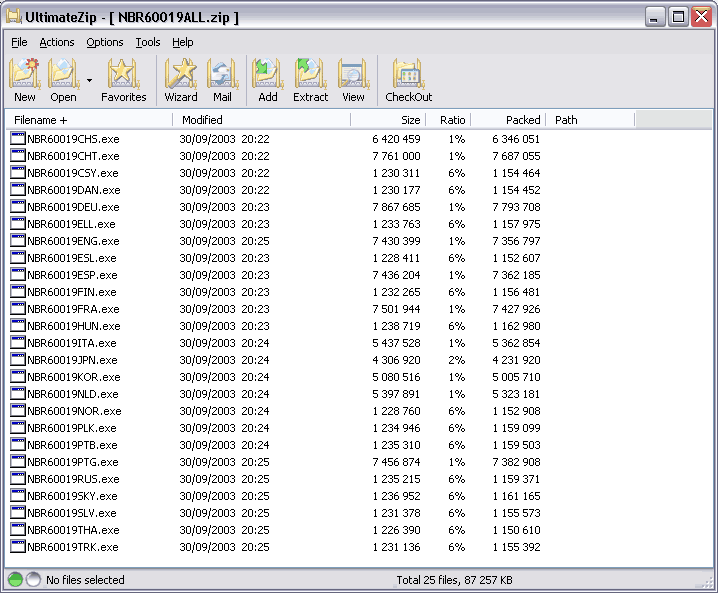Sort by the Ratio column header
This screenshot has width=718, height=593.
pyautogui.click(x=448, y=120)
